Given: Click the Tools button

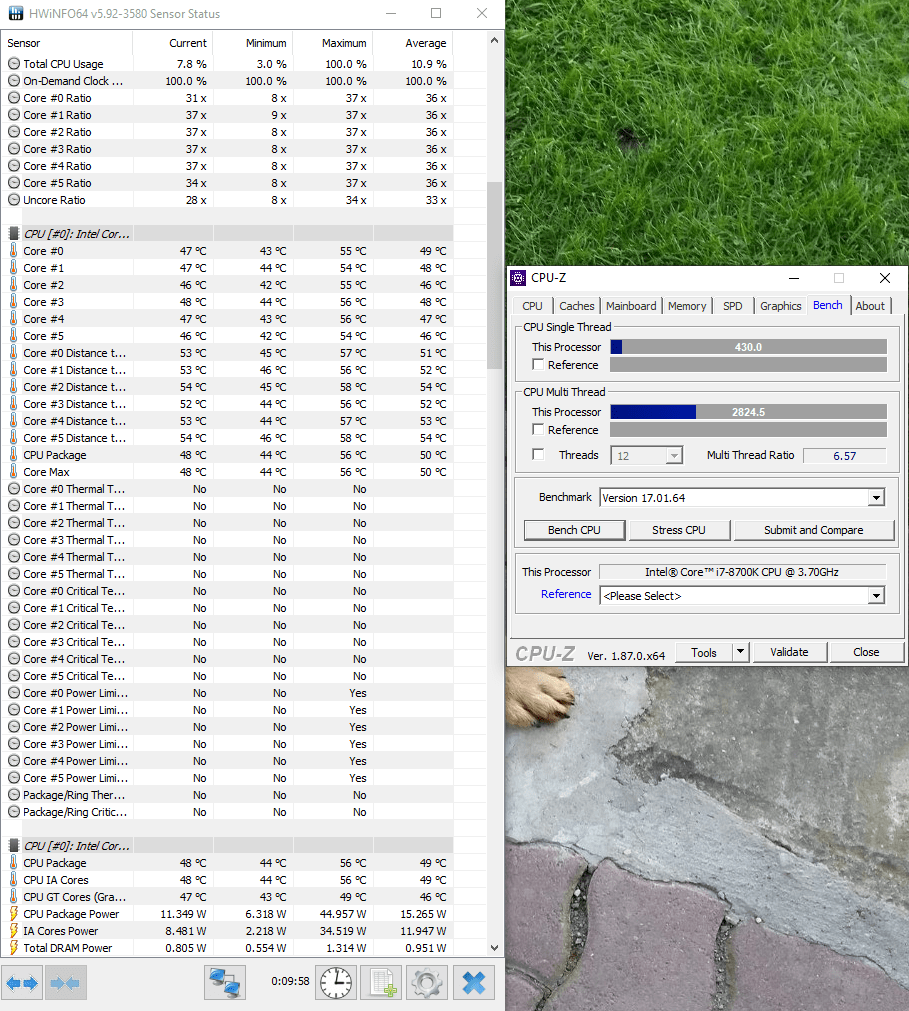Looking at the screenshot, I should [704, 653].
